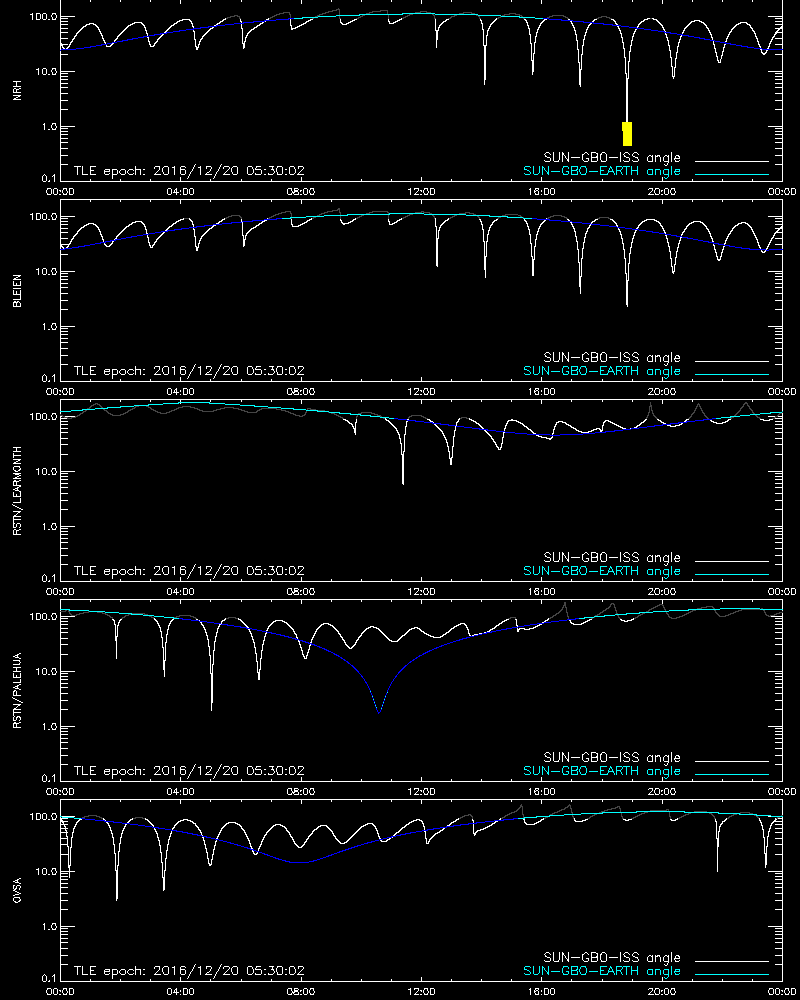Click the 04:00 tick label under BLEIEN plot
The width and height of the screenshot is (800, 1000).
(x=181, y=392)
